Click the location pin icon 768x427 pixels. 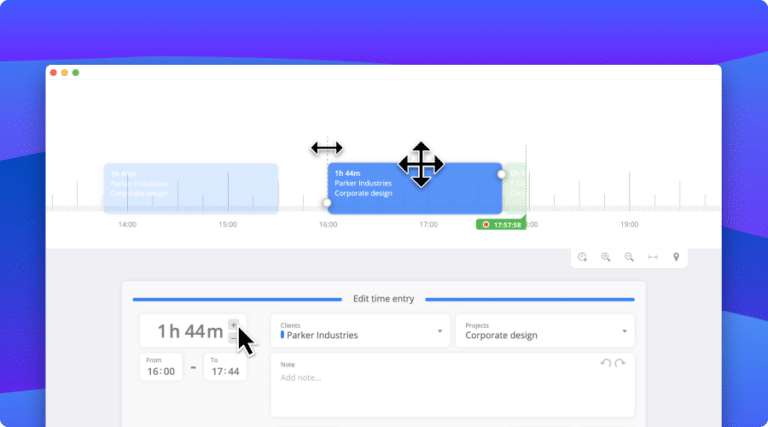pos(676,257)
